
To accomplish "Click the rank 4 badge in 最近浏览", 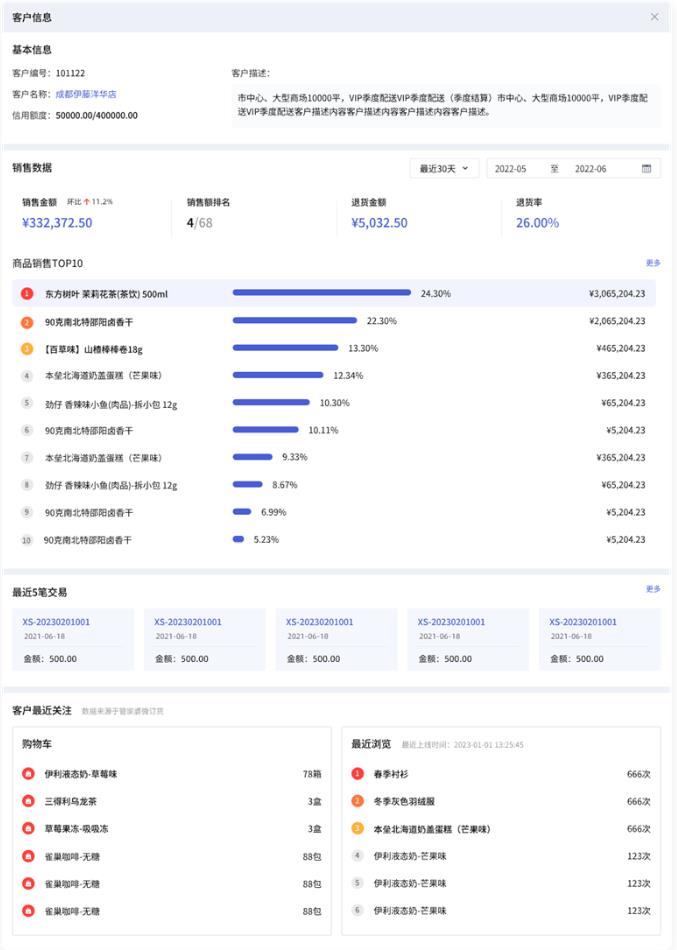I will pos(358,855).
